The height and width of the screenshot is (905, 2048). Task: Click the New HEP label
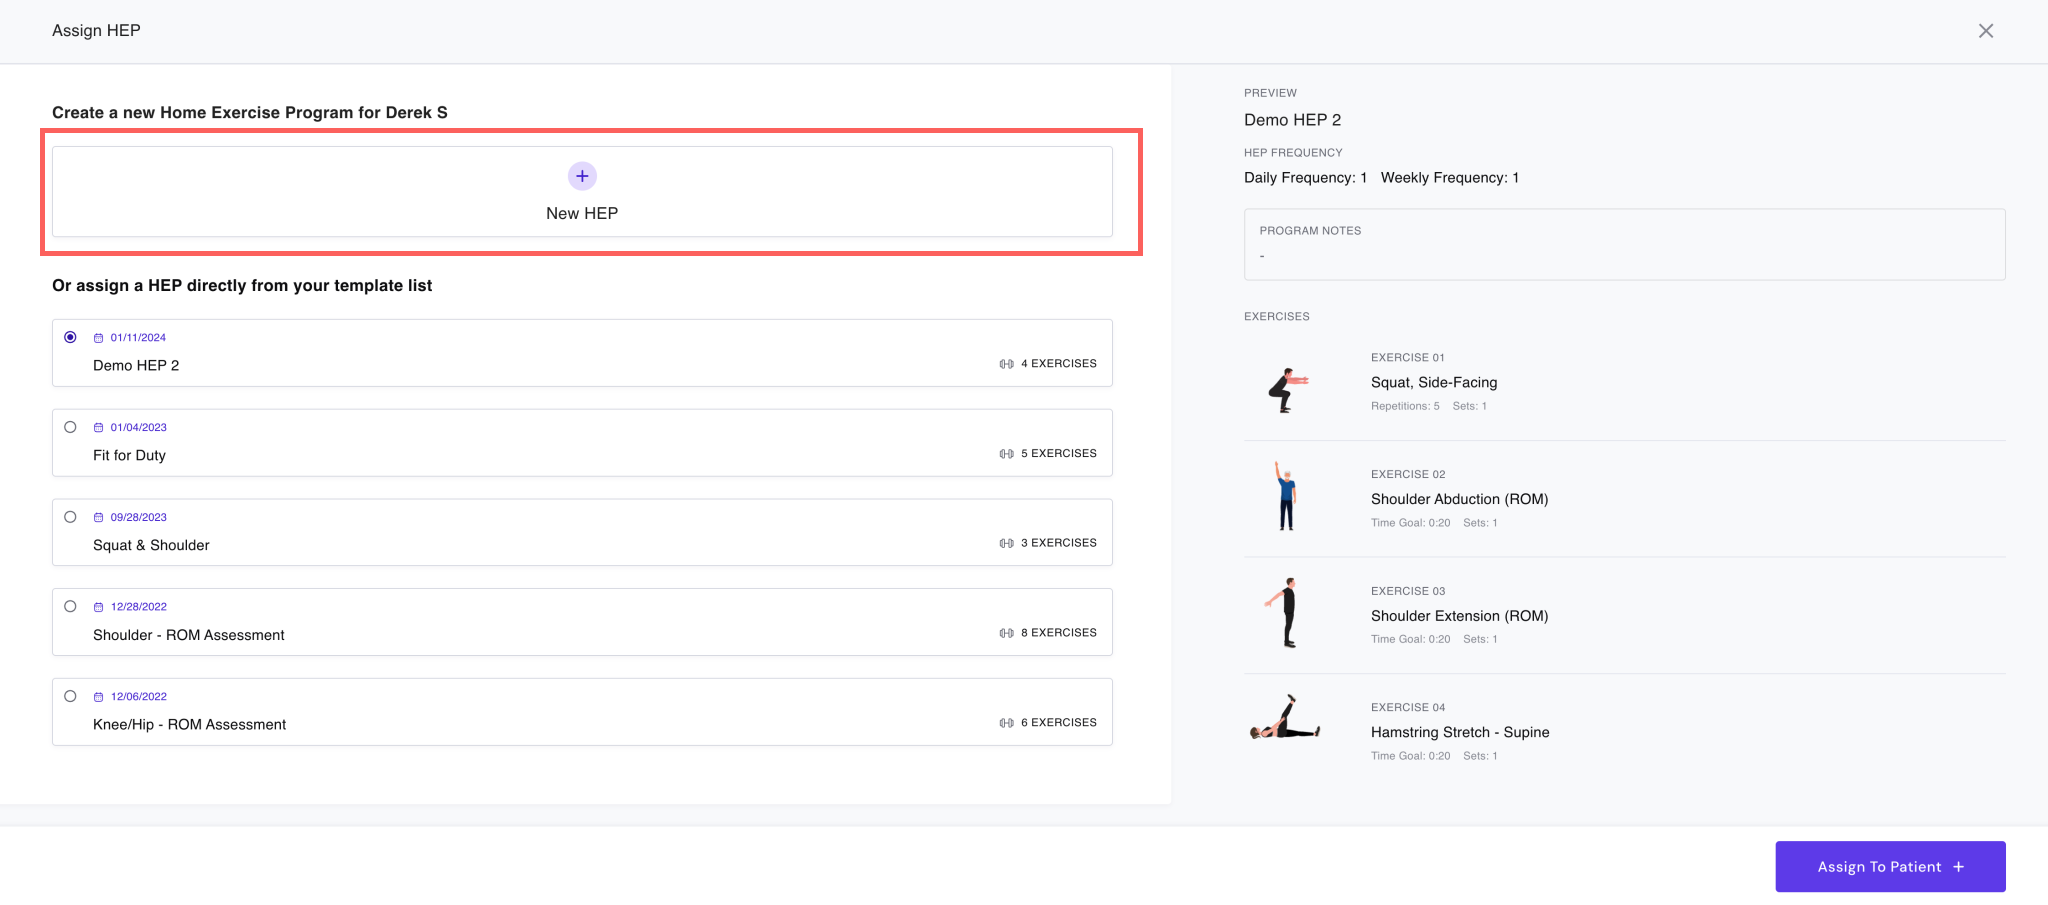tap(582, 213)
